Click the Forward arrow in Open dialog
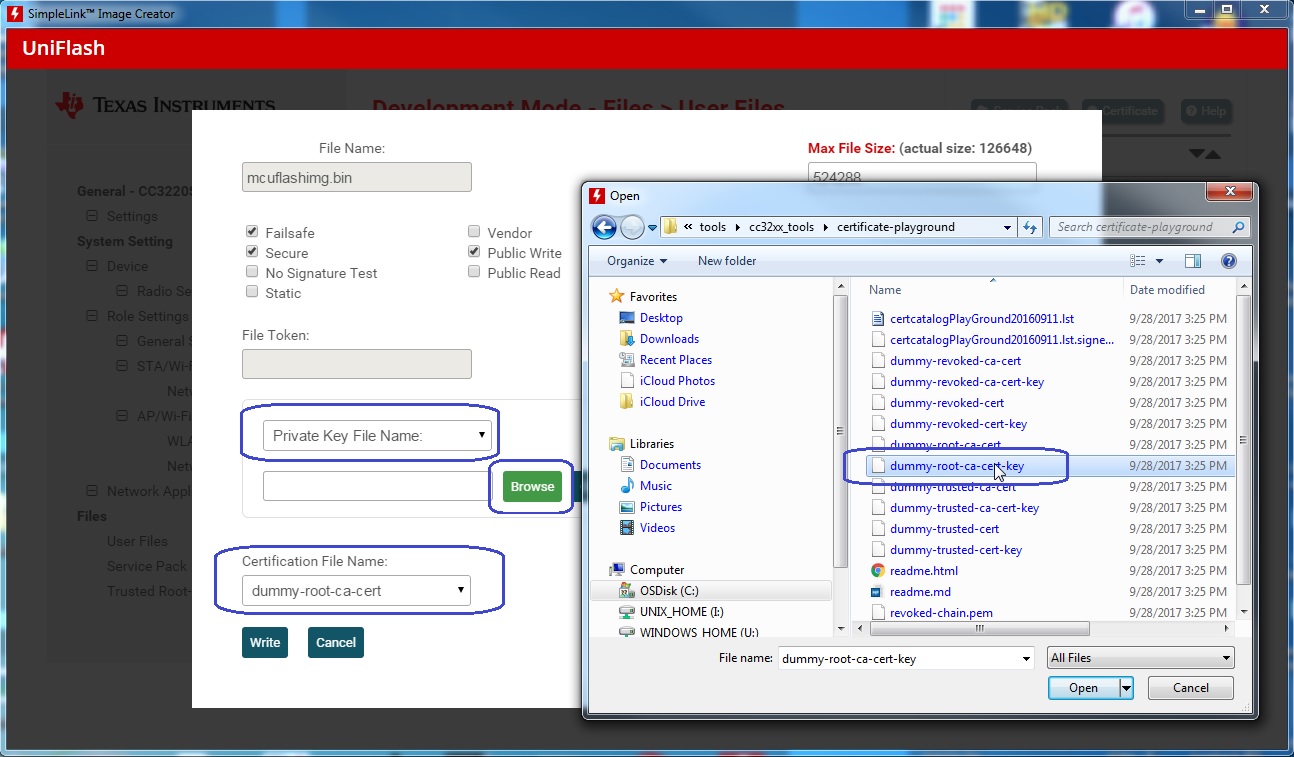The image size is (1294, 757). (632, 228)
